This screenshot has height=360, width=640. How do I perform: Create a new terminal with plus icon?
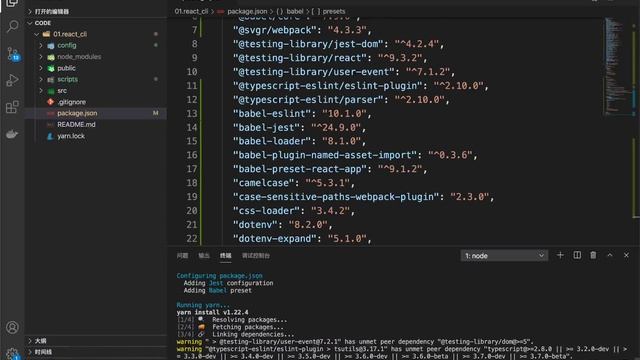(x=560, y=255)
